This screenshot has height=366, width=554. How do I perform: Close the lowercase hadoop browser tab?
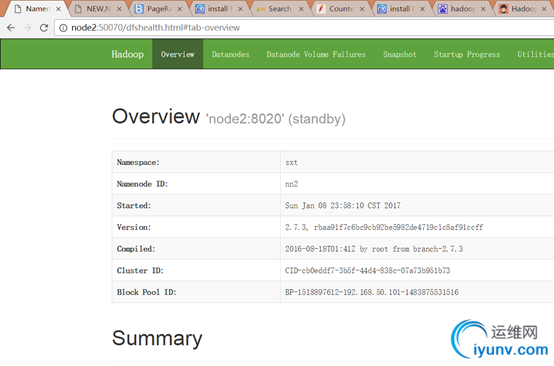point(483,9)
